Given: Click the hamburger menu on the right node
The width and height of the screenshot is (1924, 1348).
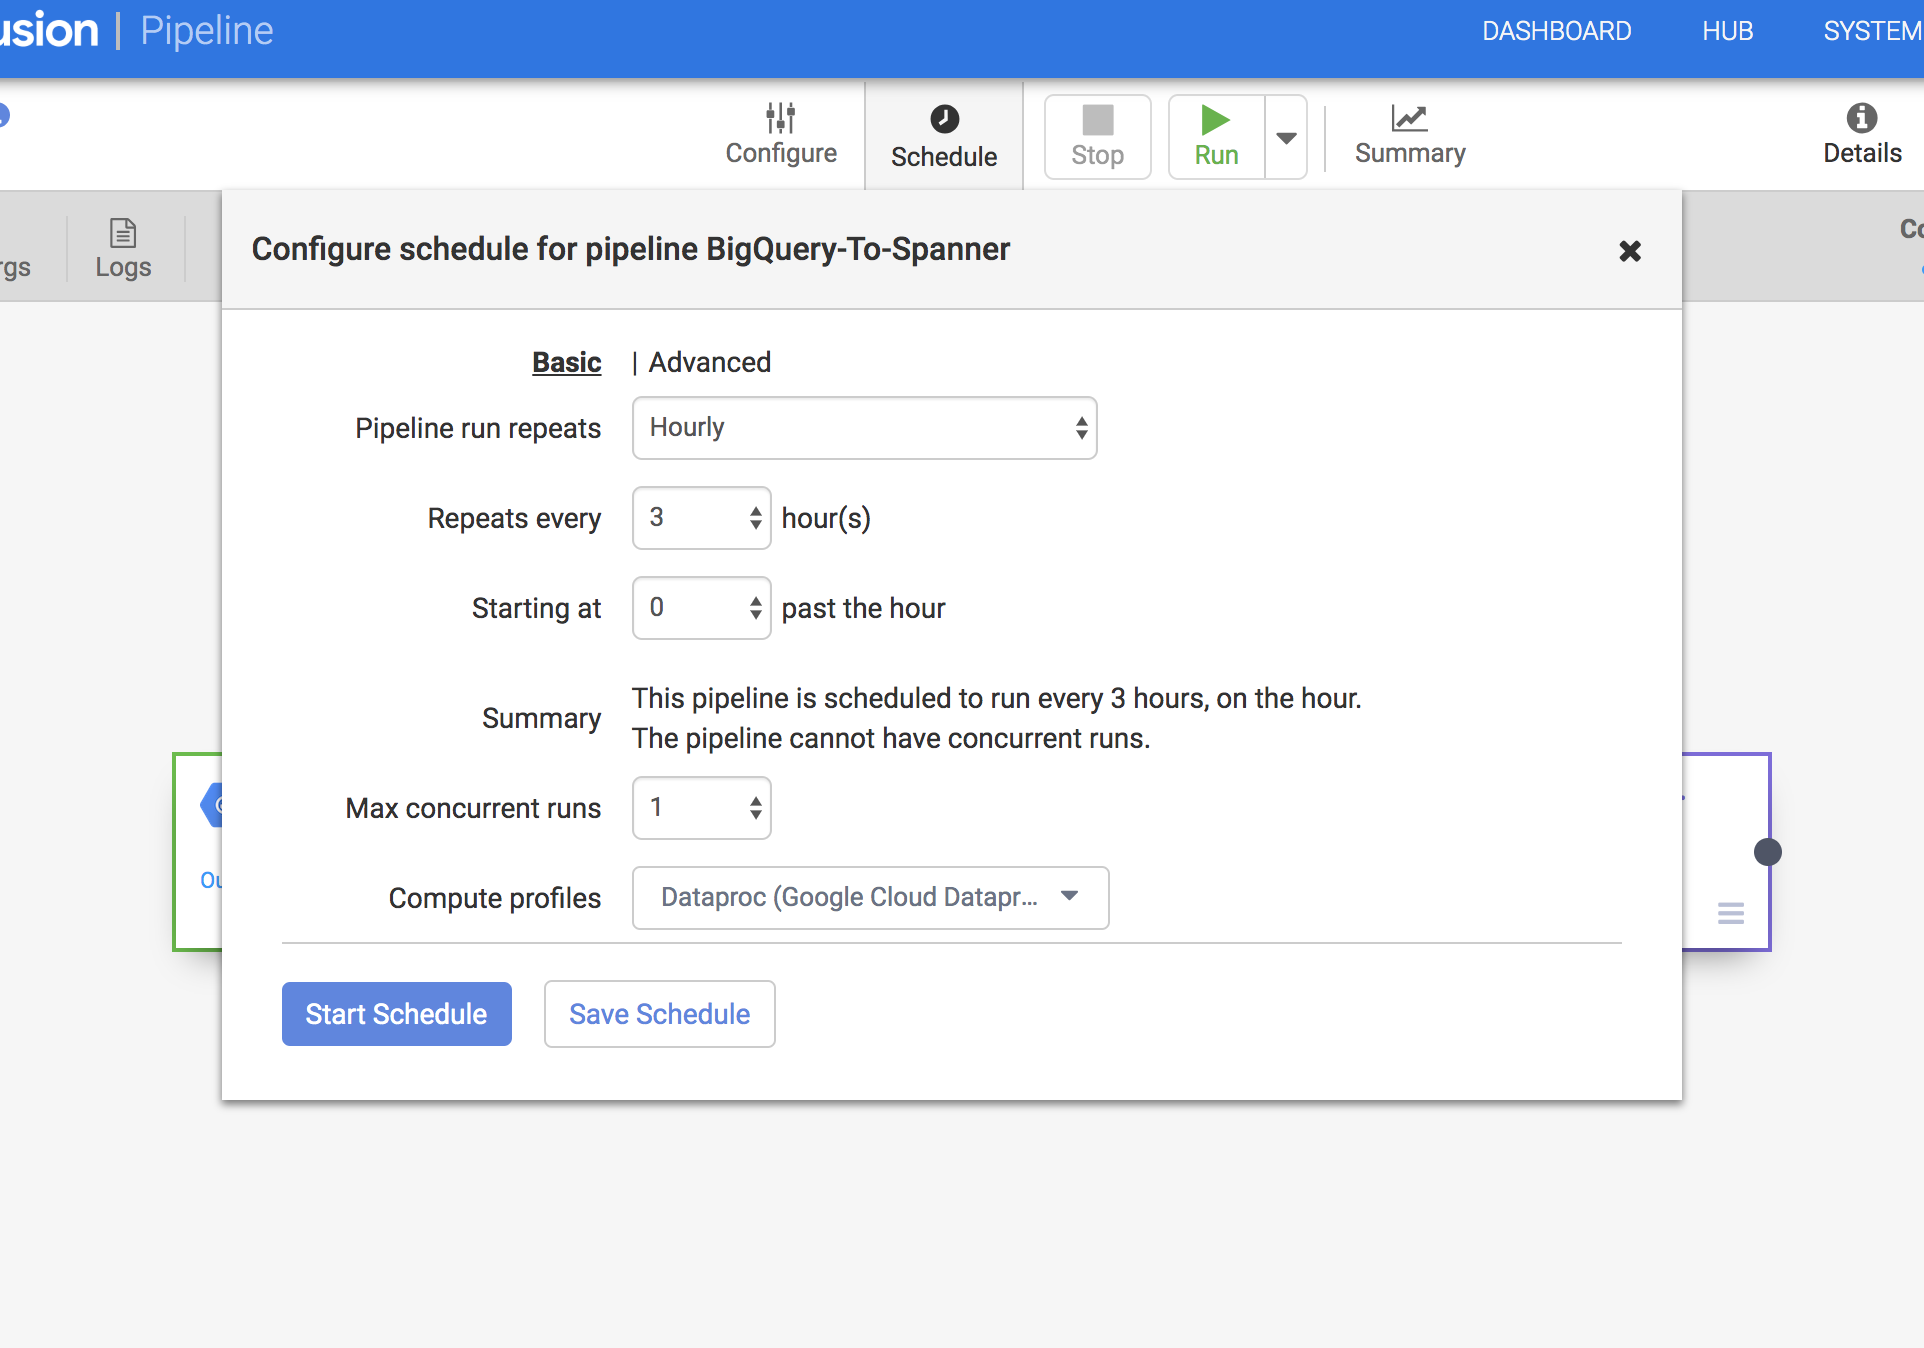Looking at the screenshot, I should 1731,913.
